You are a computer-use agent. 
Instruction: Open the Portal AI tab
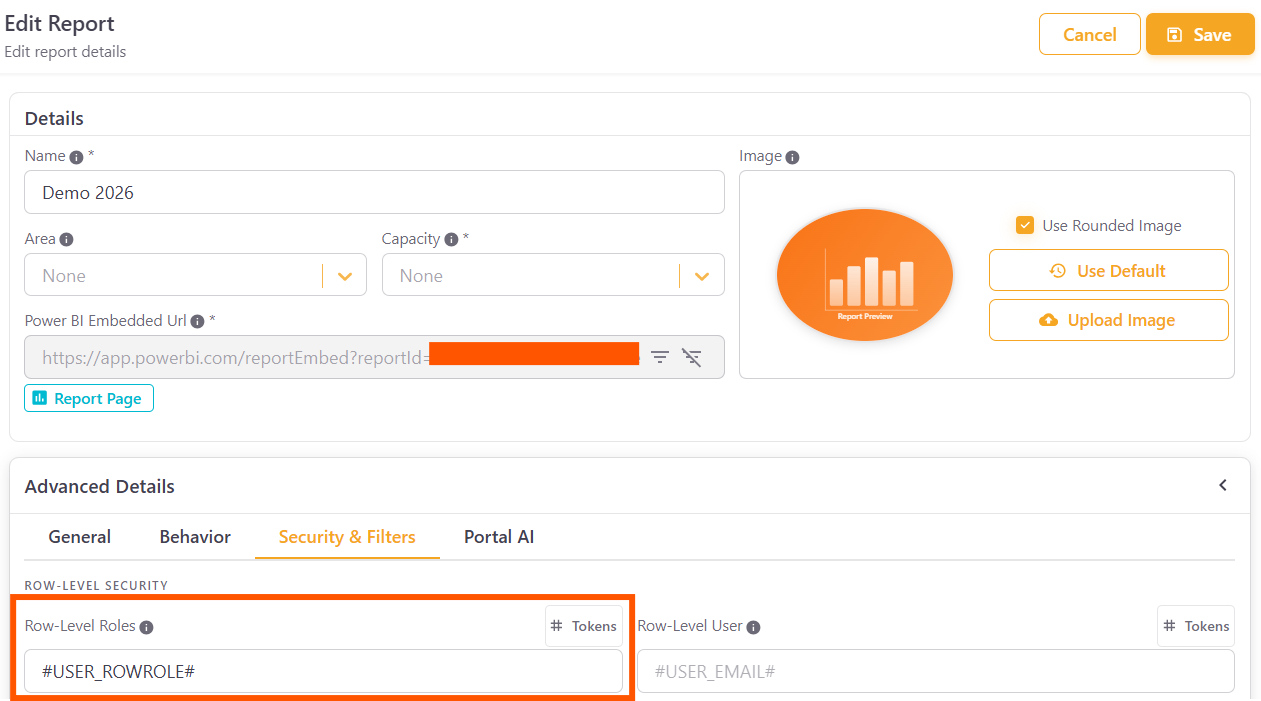[498, 537]
